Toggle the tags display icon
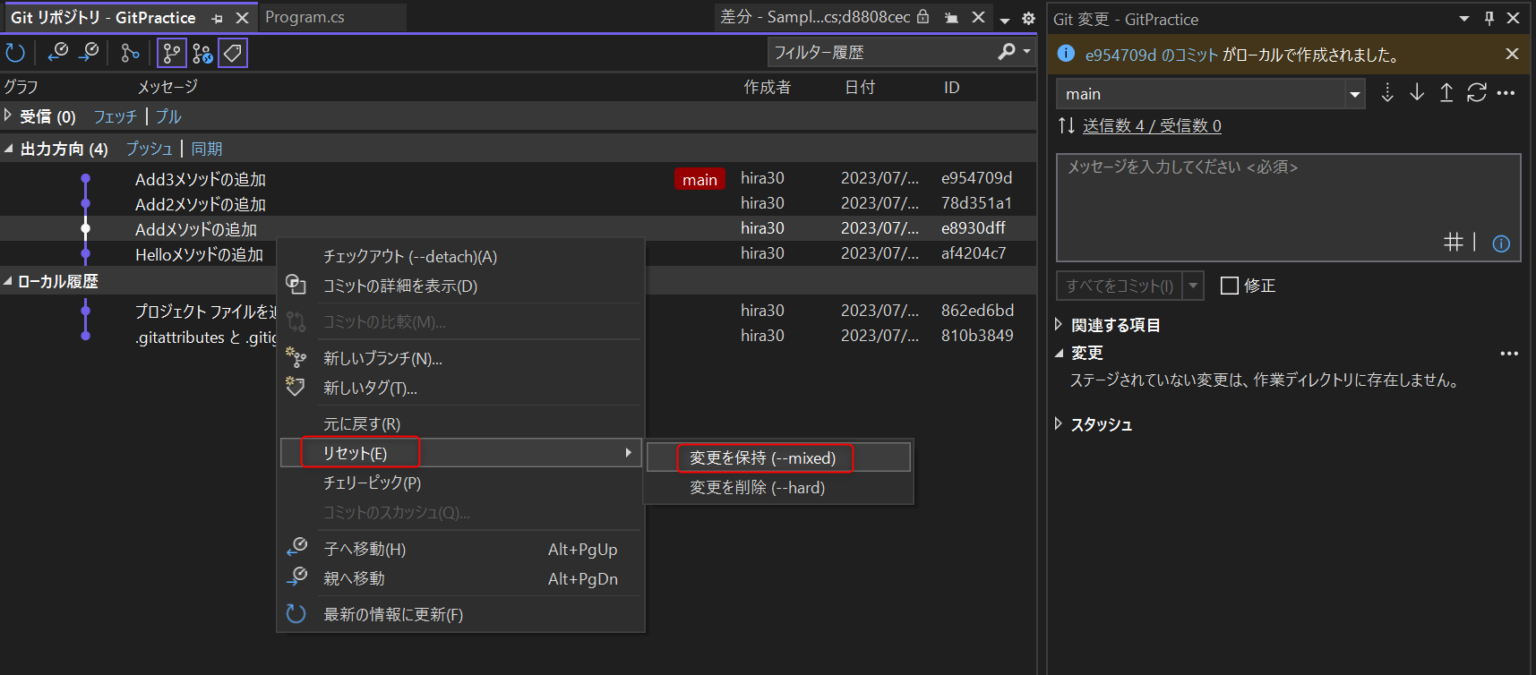 231,51
